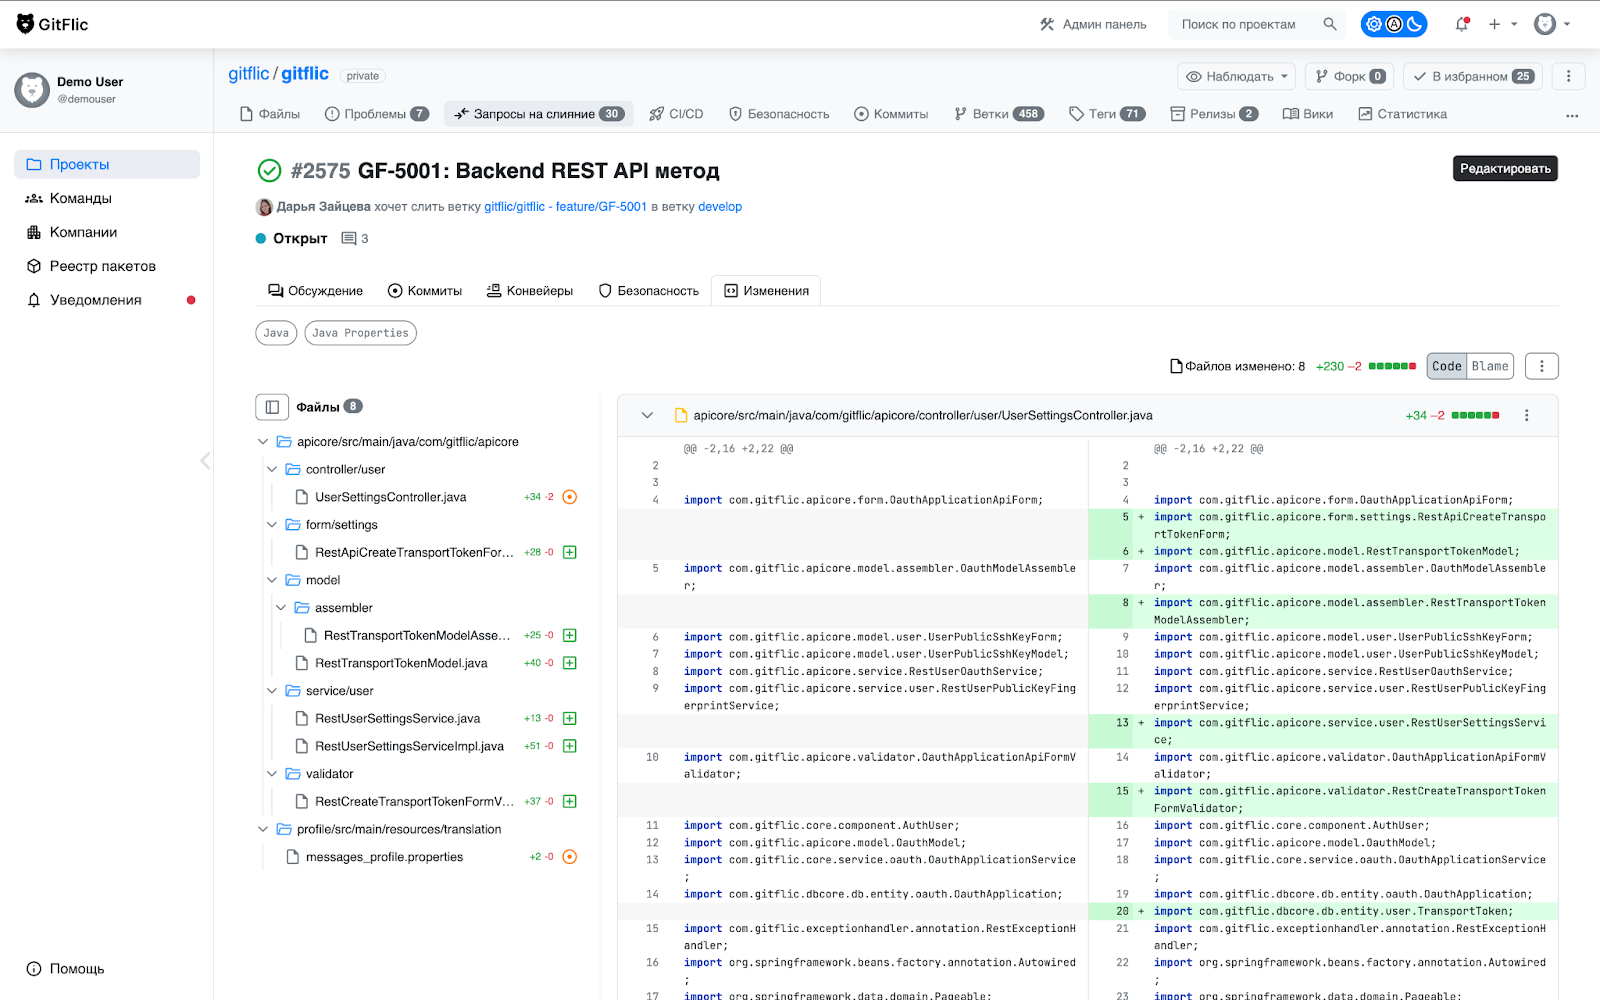This screenshot has height=1000, width=1600.
Task: Open RestTransportTokenModel.java in file tree
Action: (401, 663)
